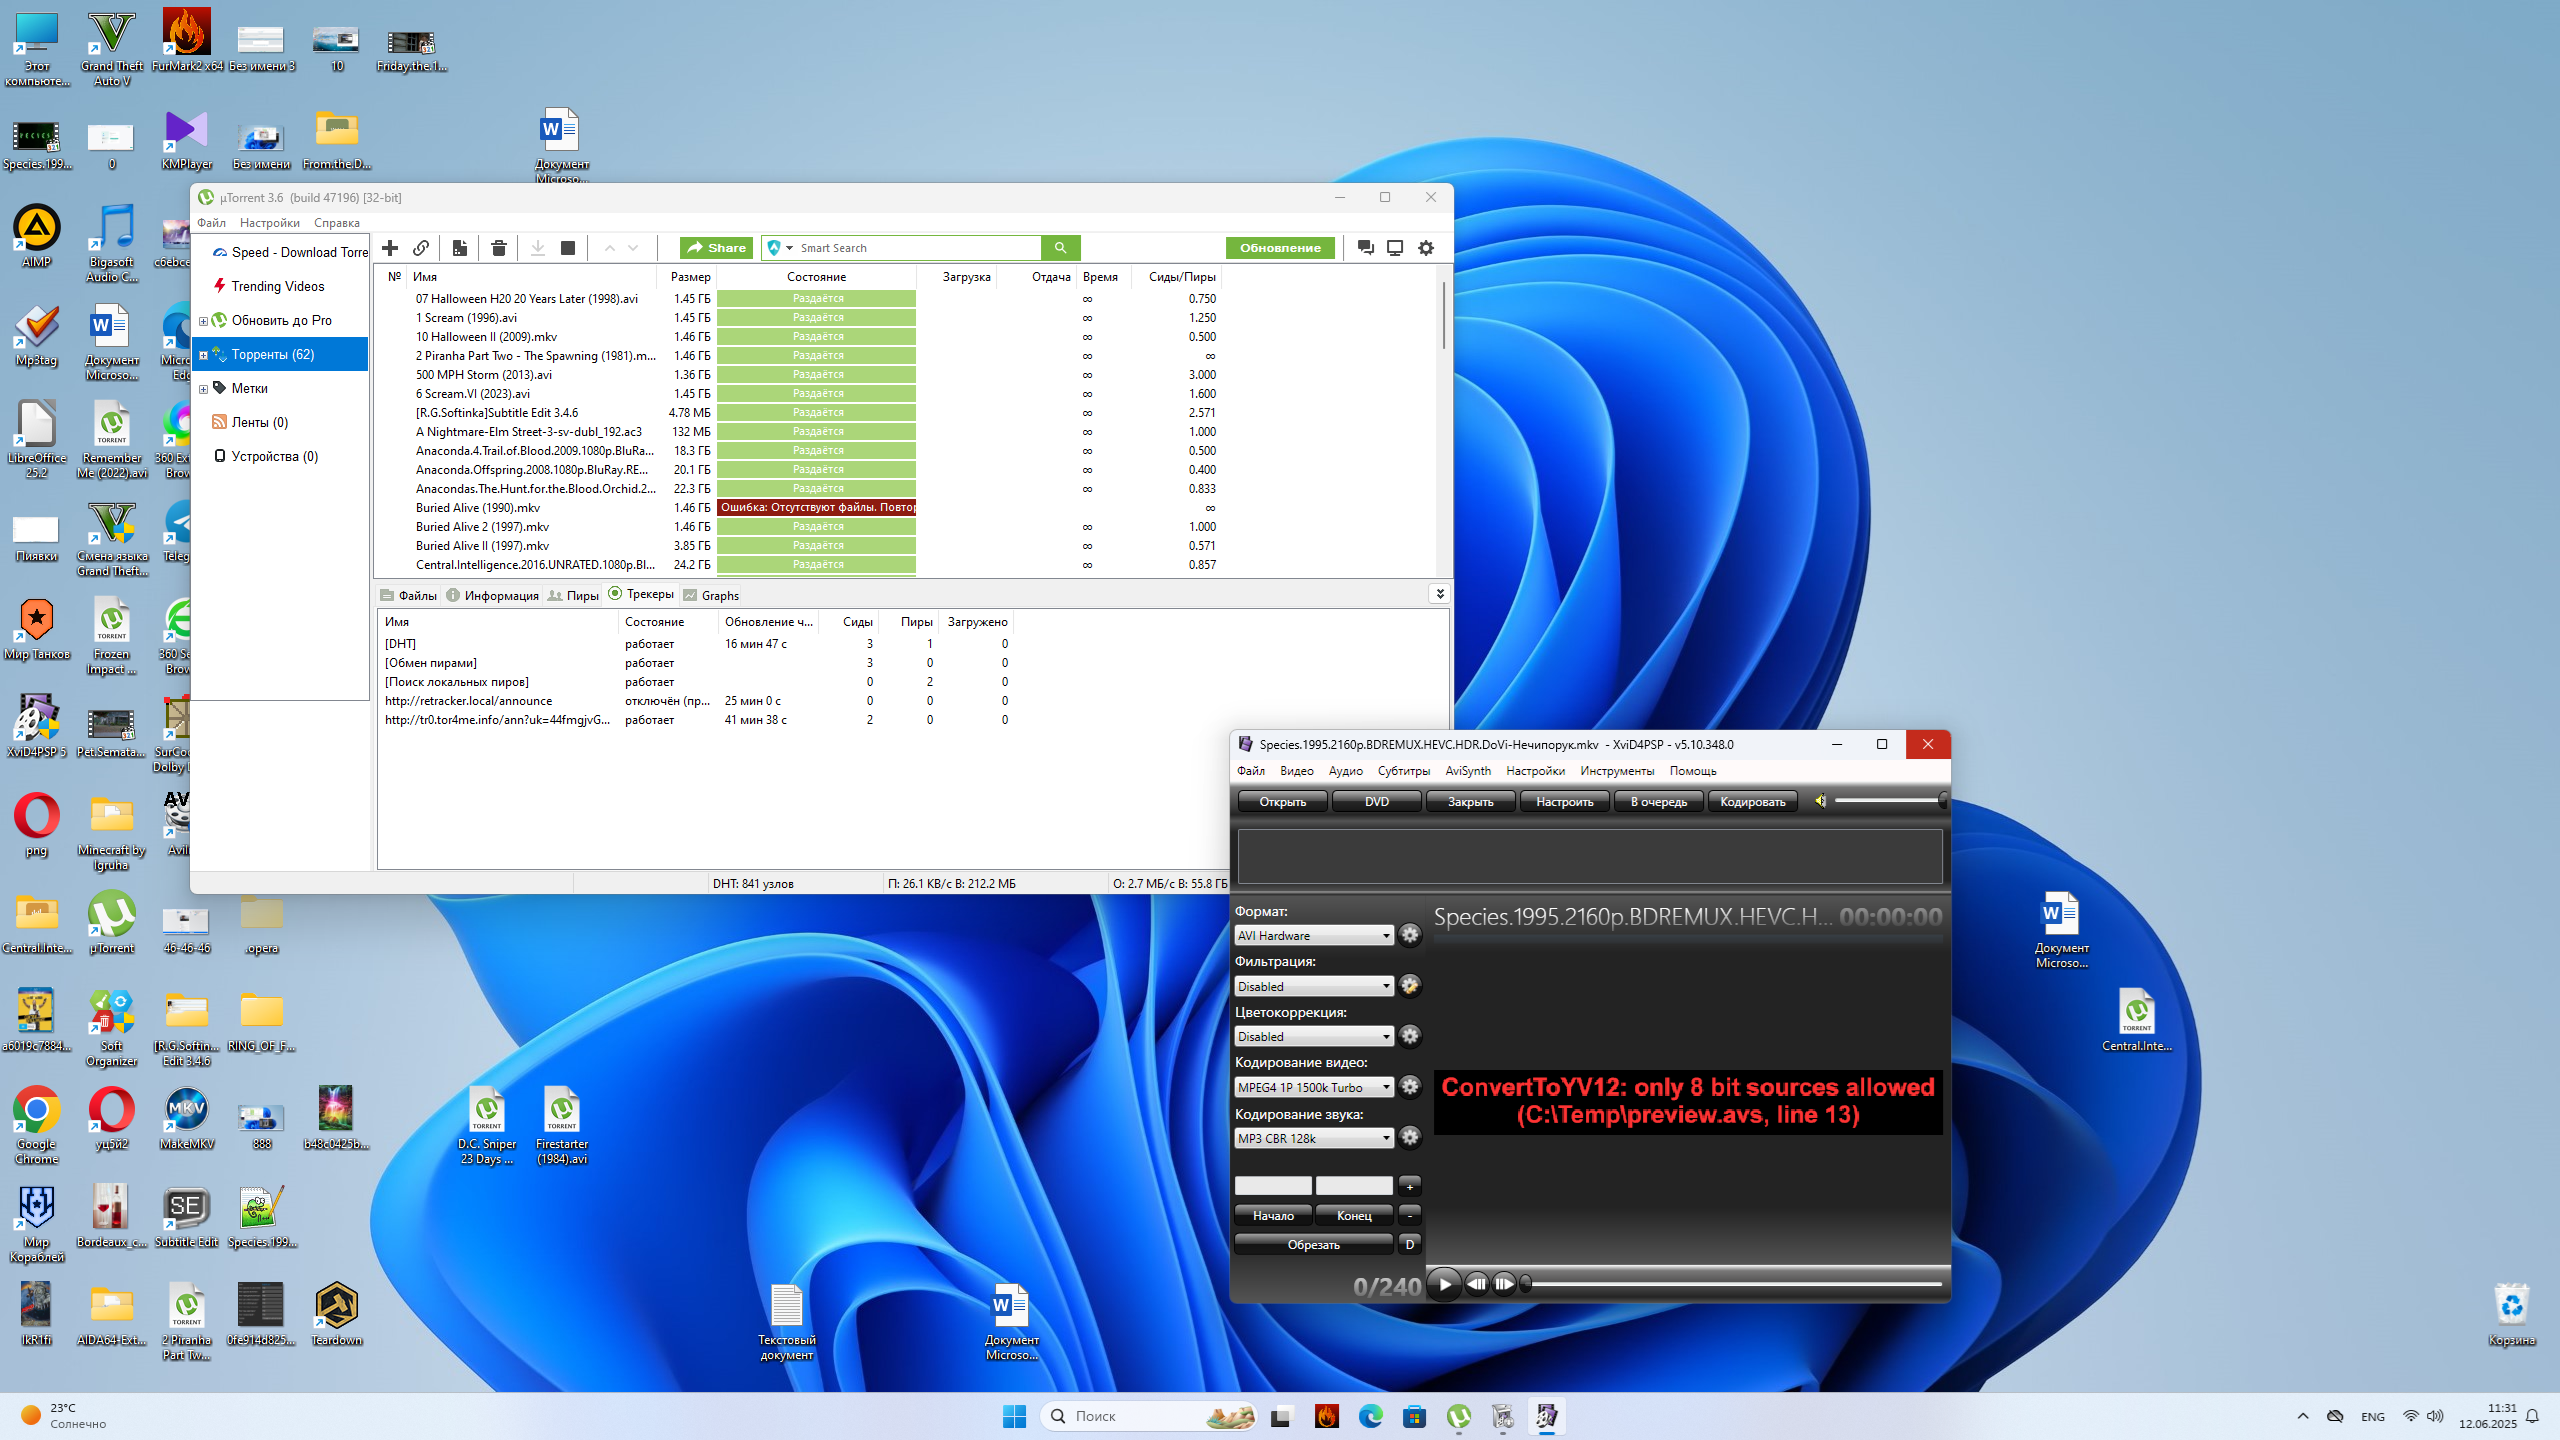Open audio encoding preset MP3 CBR 128k
This screenshot has height=1440, width=2560.
coord(1314,1138)
